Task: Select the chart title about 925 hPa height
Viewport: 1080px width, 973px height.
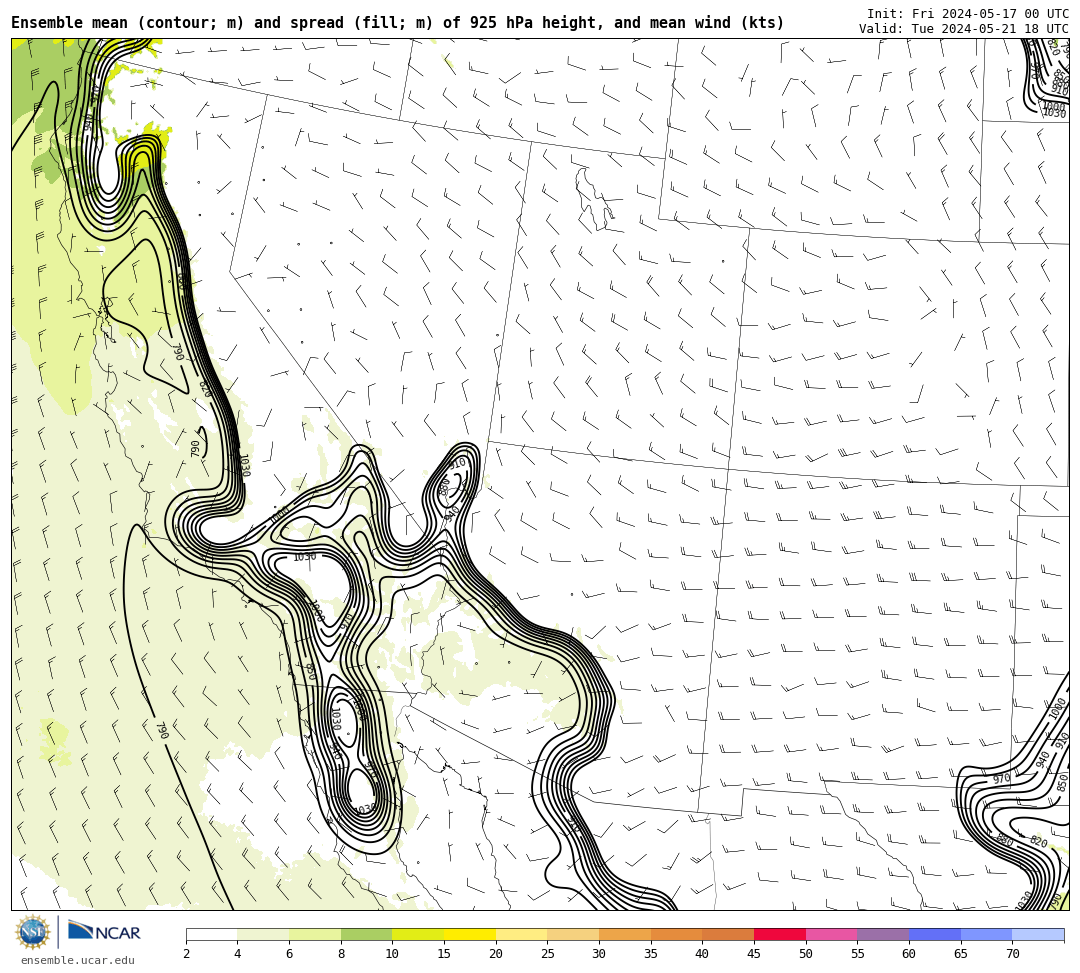Action: [397, 23]
